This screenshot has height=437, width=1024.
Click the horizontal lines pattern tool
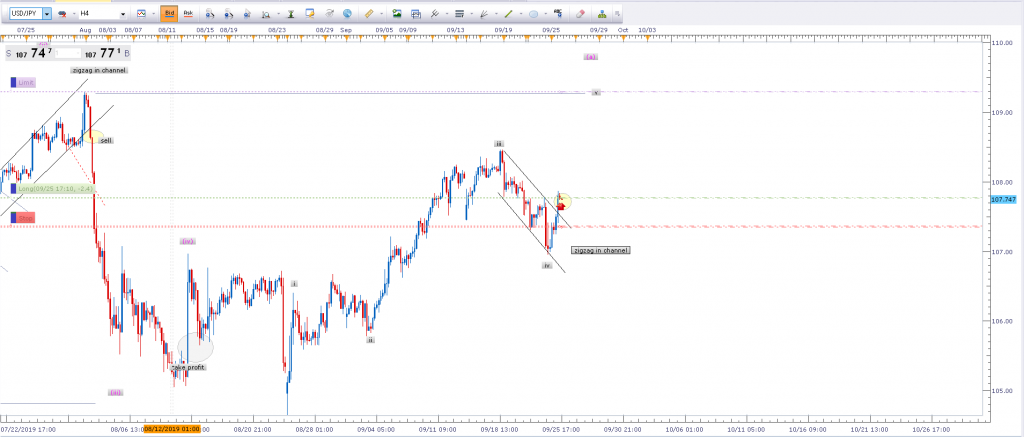[459, 15]
